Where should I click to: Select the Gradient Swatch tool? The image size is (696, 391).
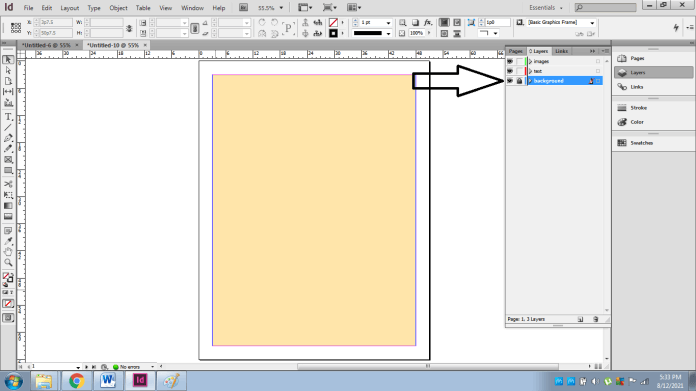[x=8, y=206]
